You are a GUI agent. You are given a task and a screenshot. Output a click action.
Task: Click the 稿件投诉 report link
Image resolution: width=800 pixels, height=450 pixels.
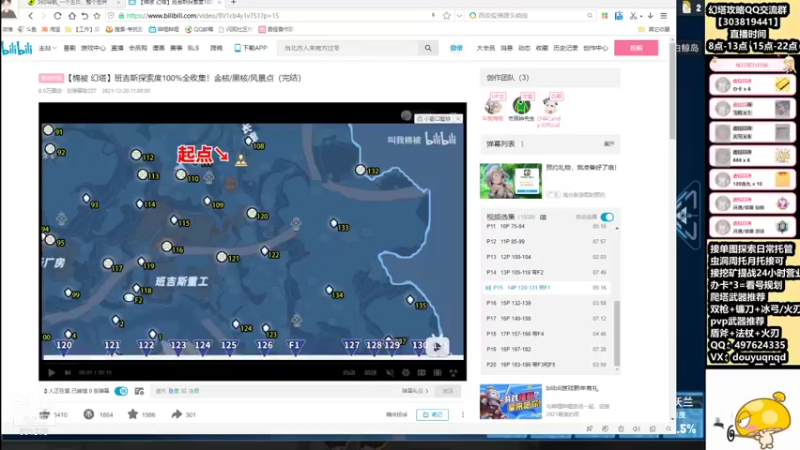pos(396,414)
